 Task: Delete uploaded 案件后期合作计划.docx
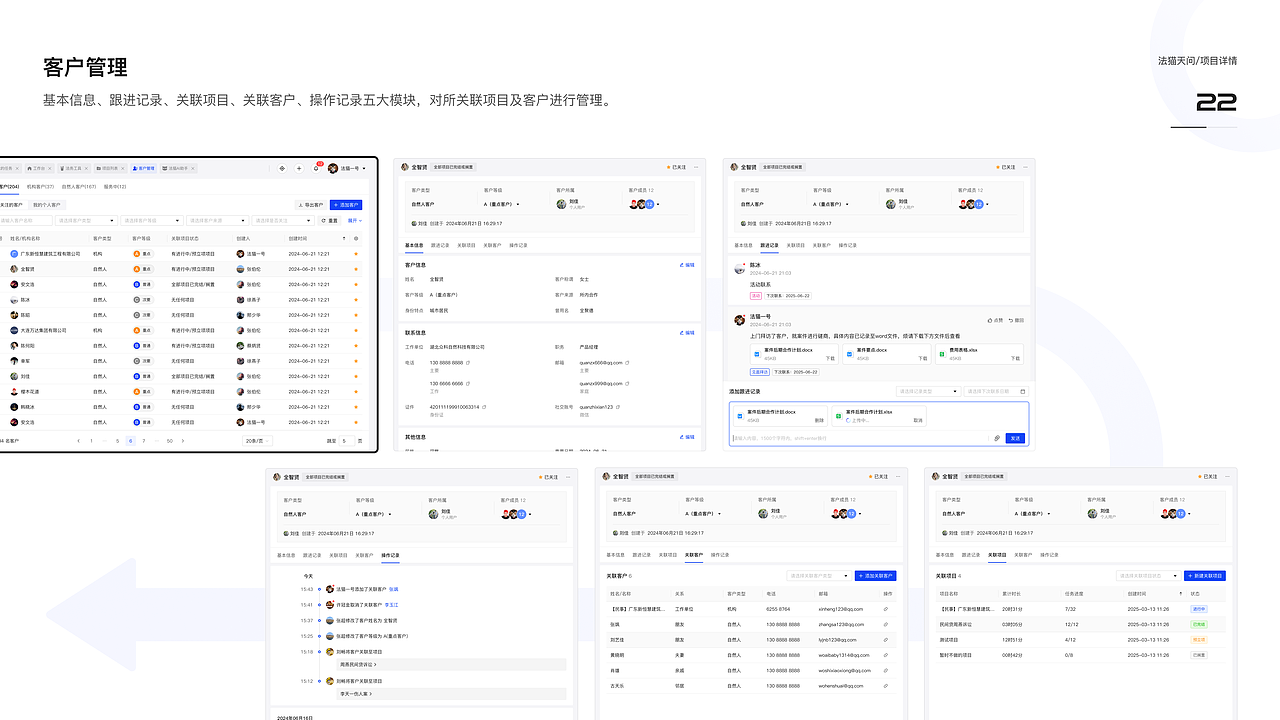pyautogui.click(x=819, y=421)
